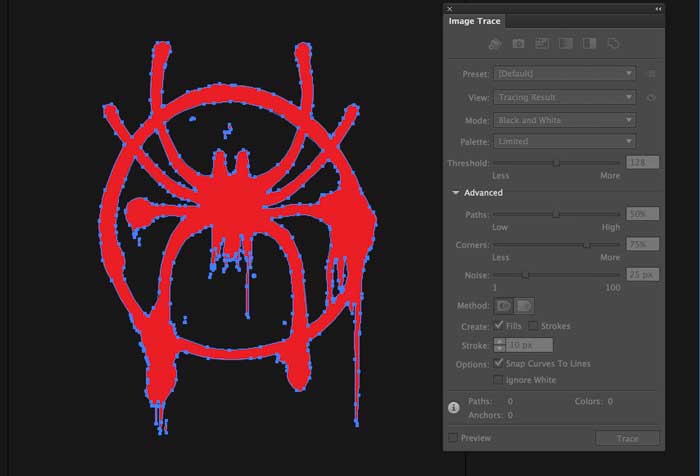Select the Overlapping method icon
This screenshot has width=700, height=476.
pyautogui.click(x=524, y=306)
